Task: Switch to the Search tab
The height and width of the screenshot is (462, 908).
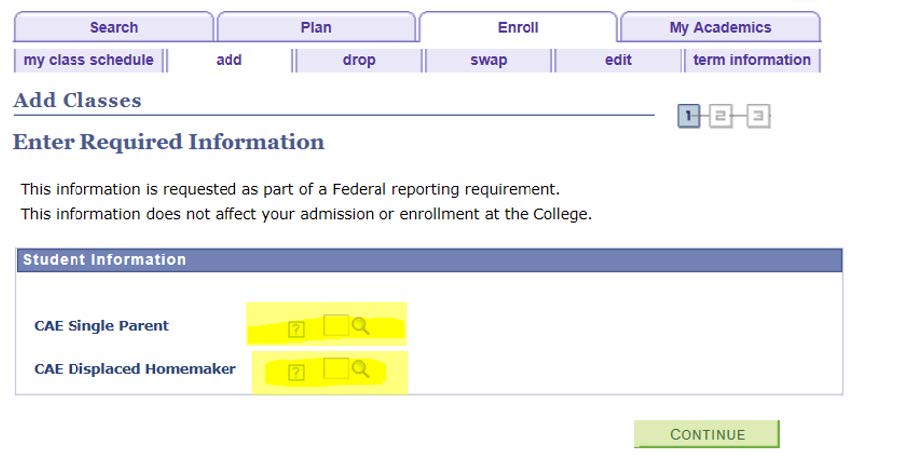Action: 114,27
